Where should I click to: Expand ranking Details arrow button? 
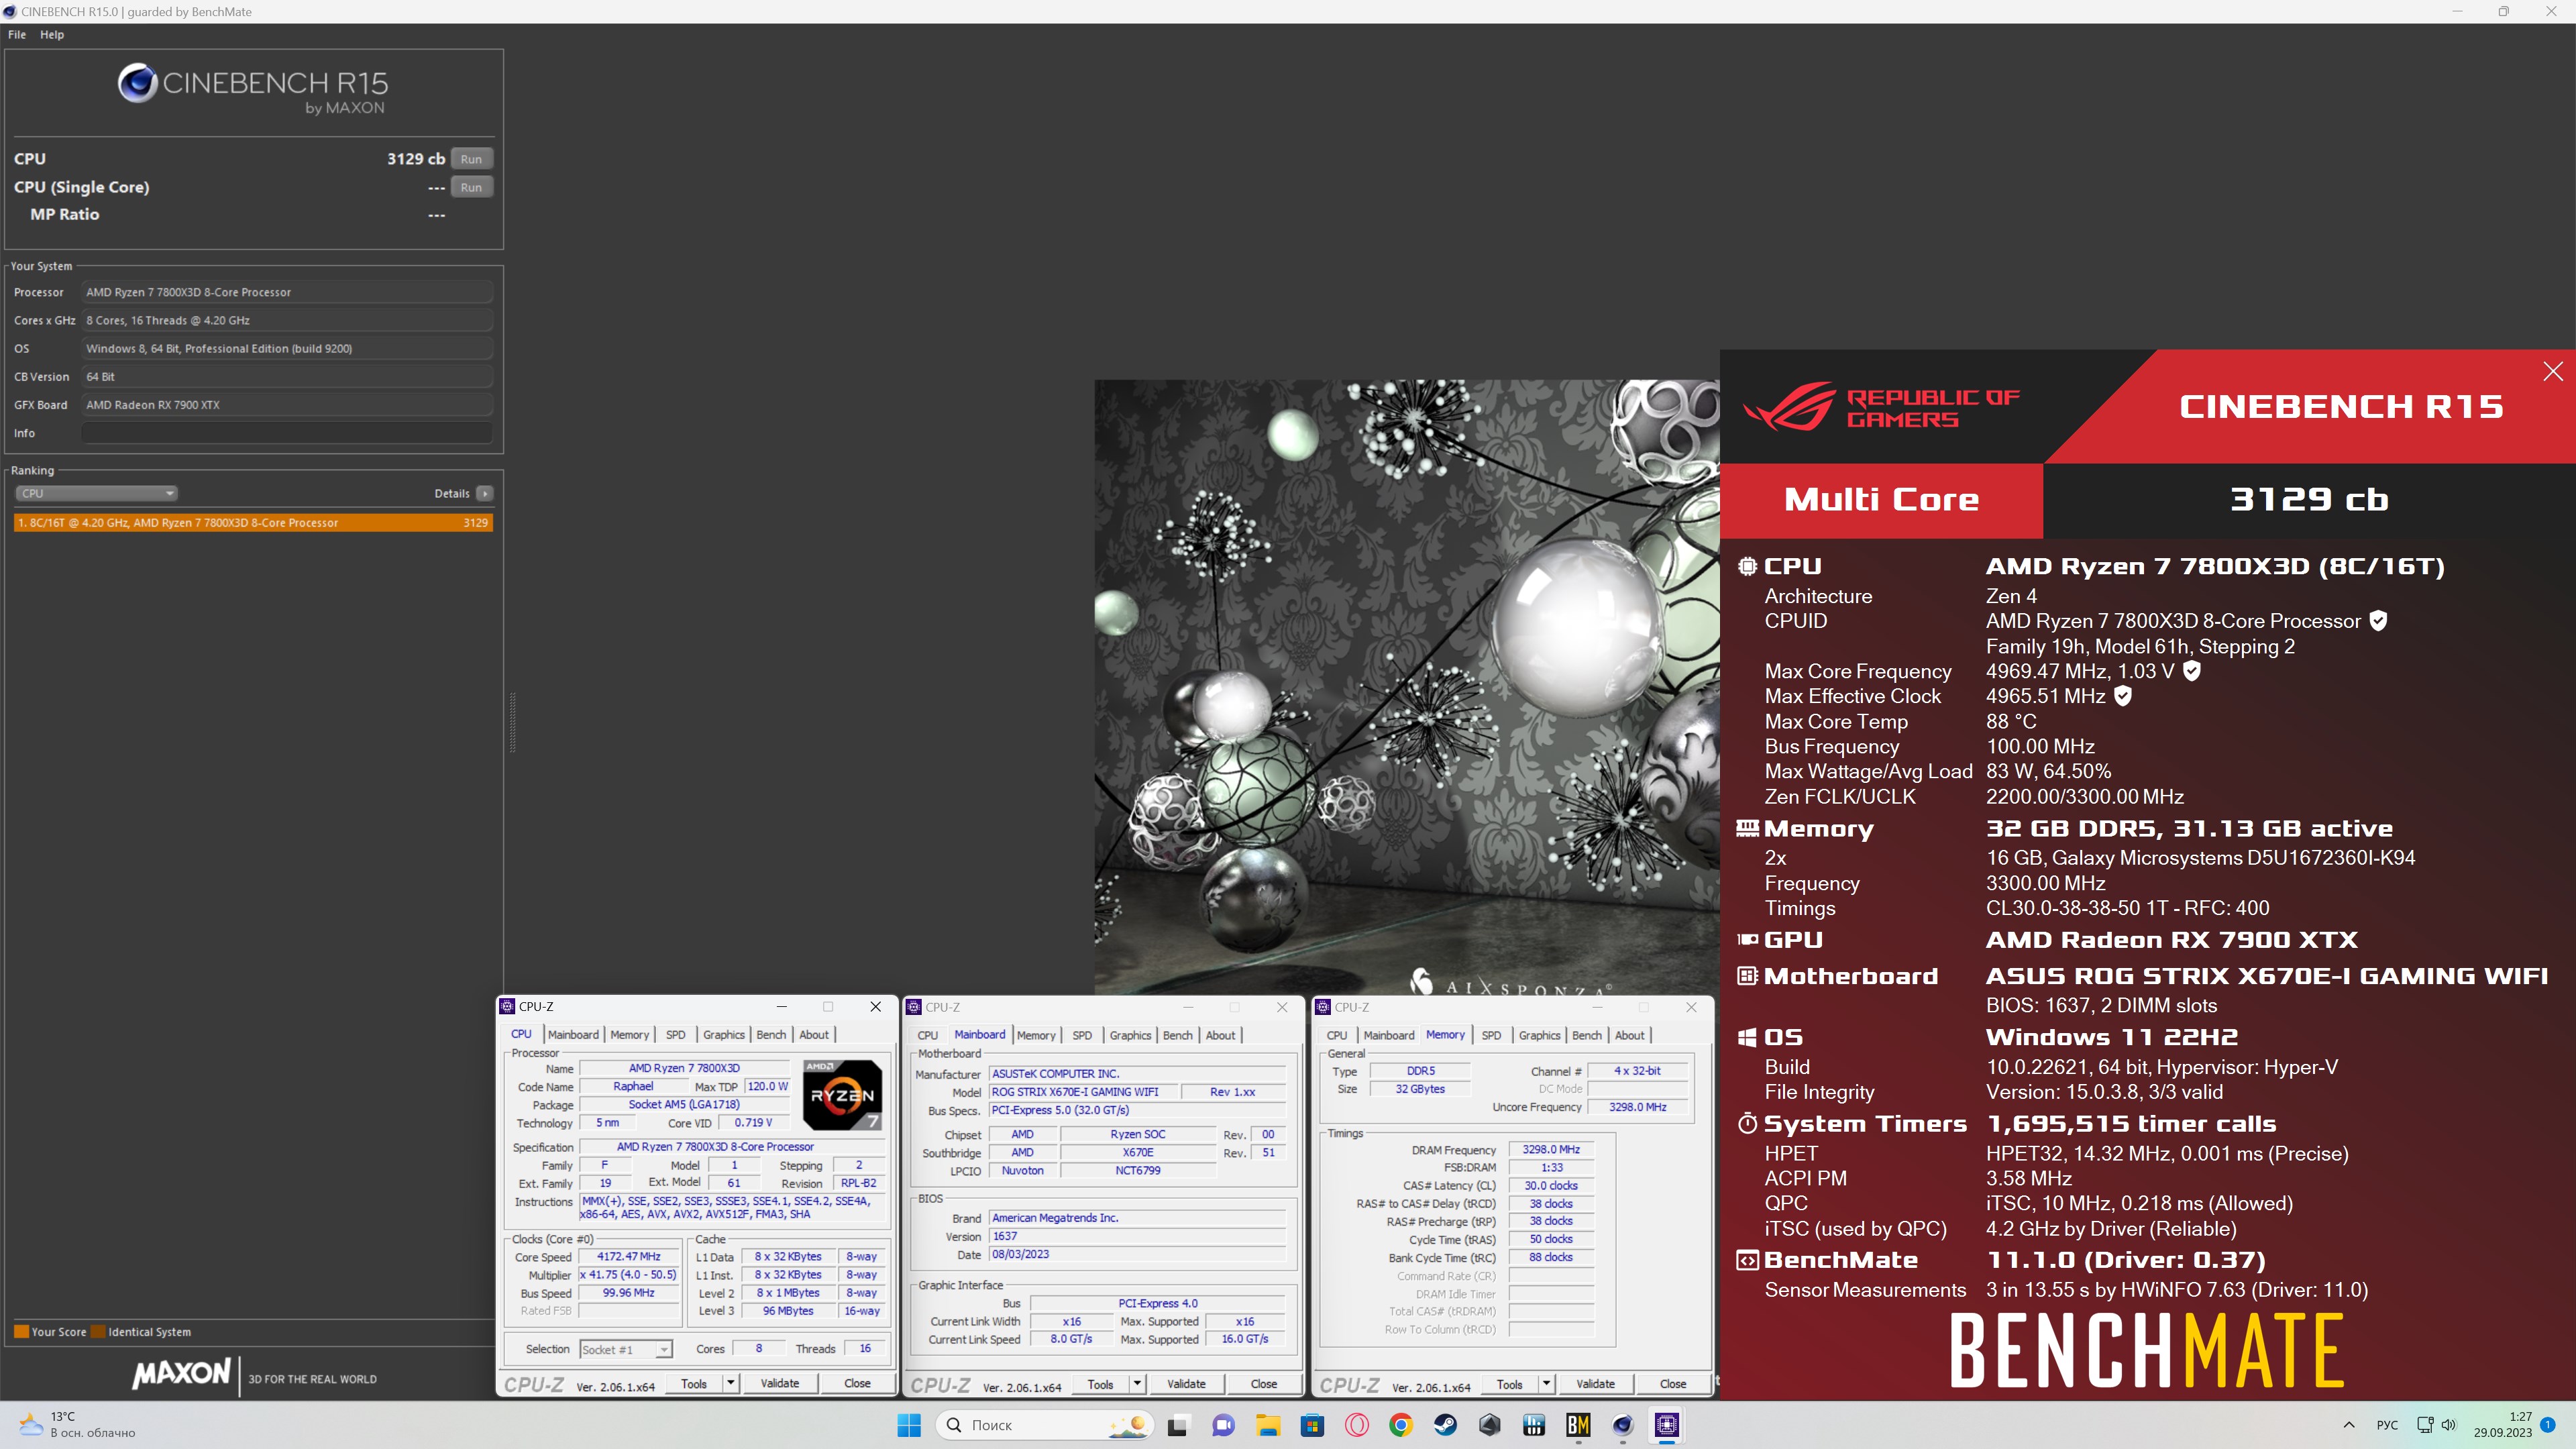(x=485, y=493)
